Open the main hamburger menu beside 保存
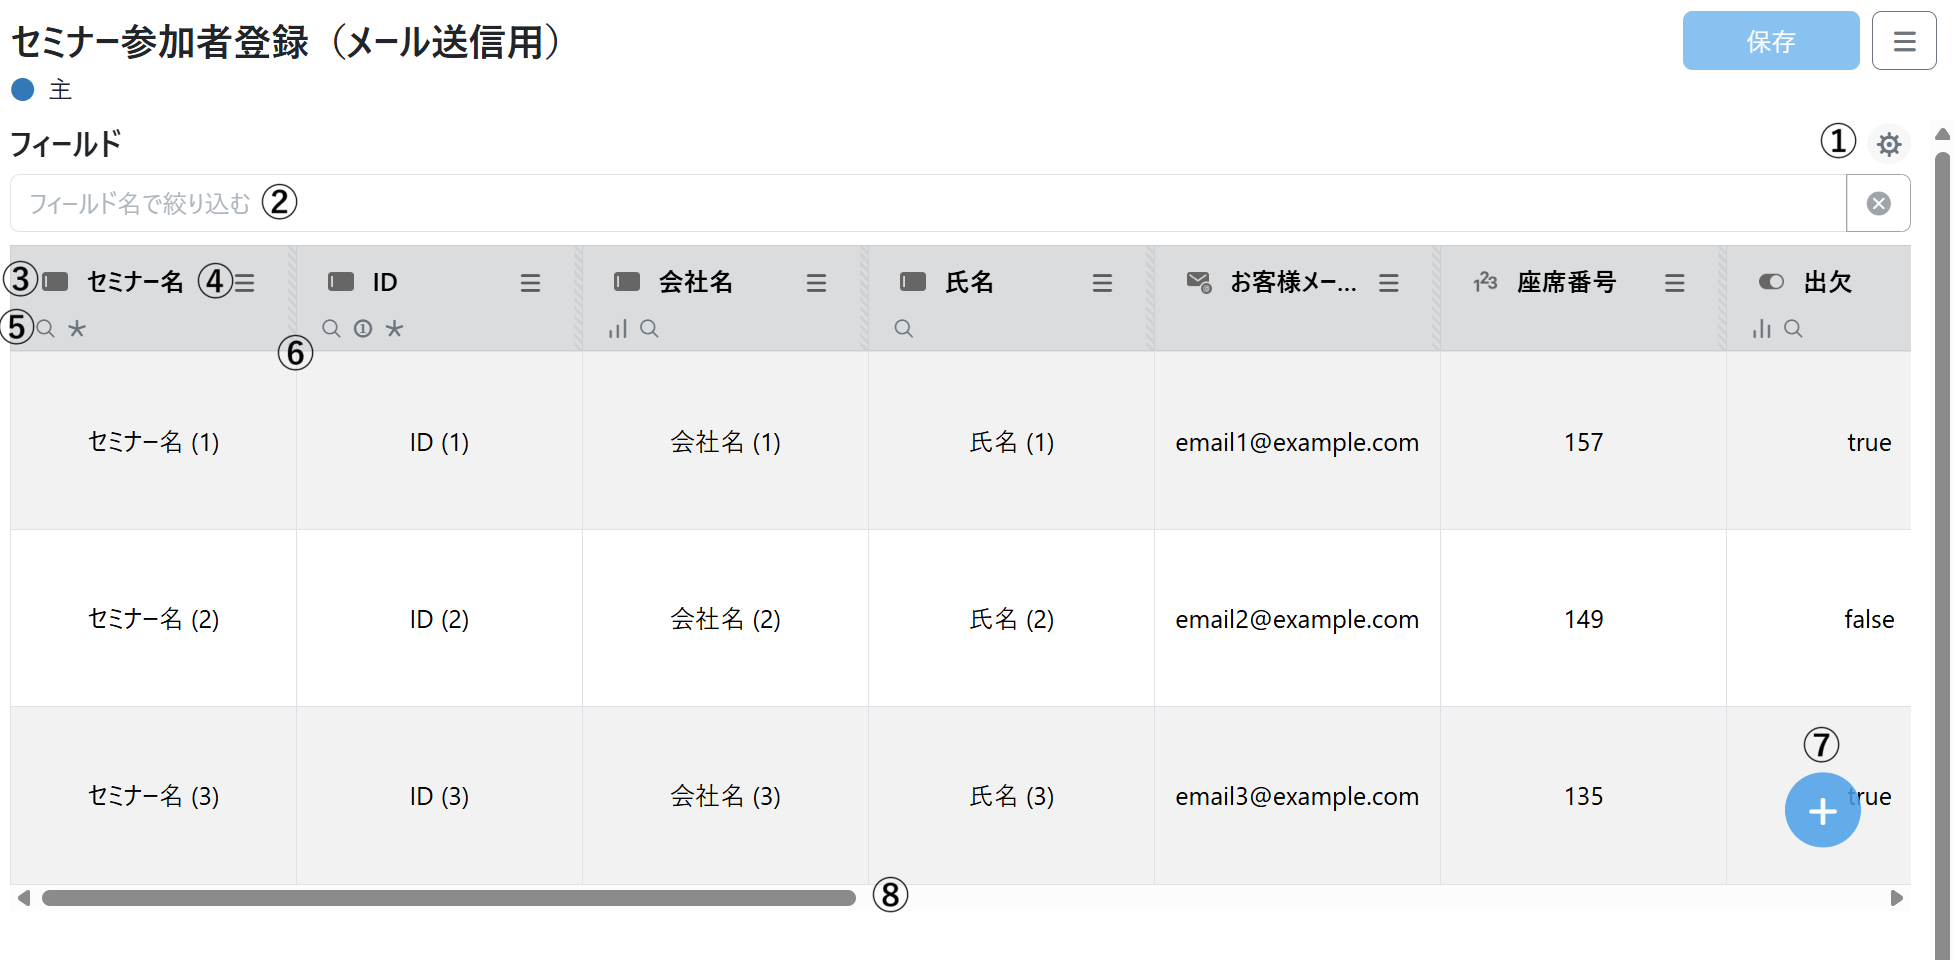The height and width of the screenshot is (960, 1957). tap(1904, 41)
